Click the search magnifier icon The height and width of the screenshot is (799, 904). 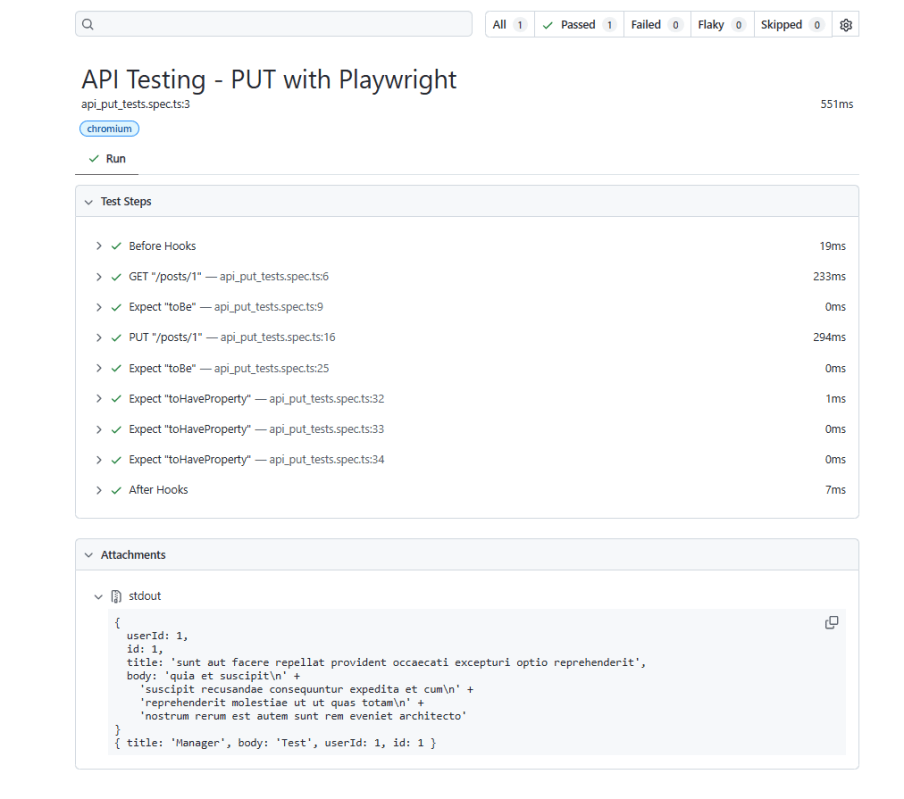pos(88,25)
